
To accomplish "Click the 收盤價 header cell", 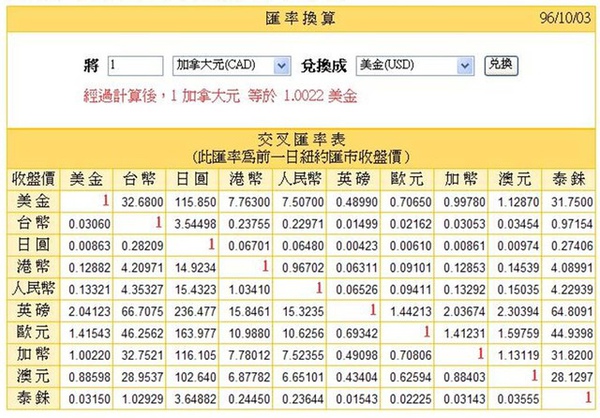I will pyautogui.click(x=33, y=179).
